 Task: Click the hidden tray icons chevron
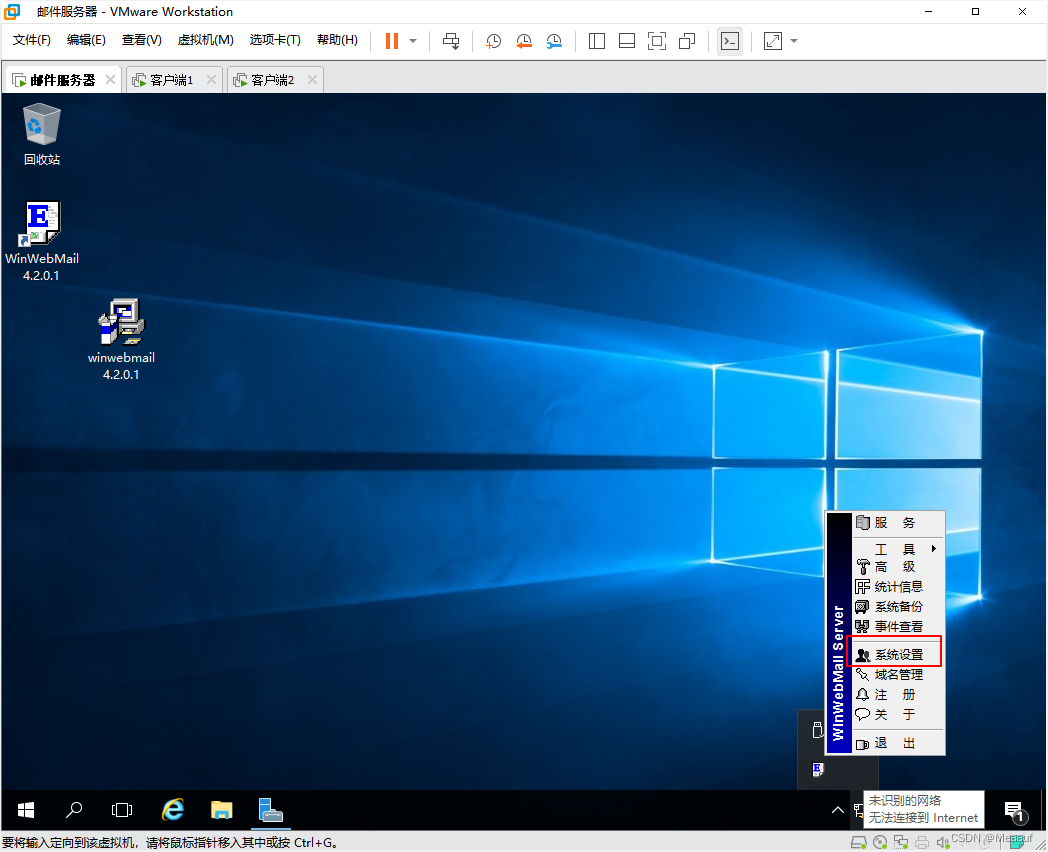pyautogui.click(x=837, y=811)
